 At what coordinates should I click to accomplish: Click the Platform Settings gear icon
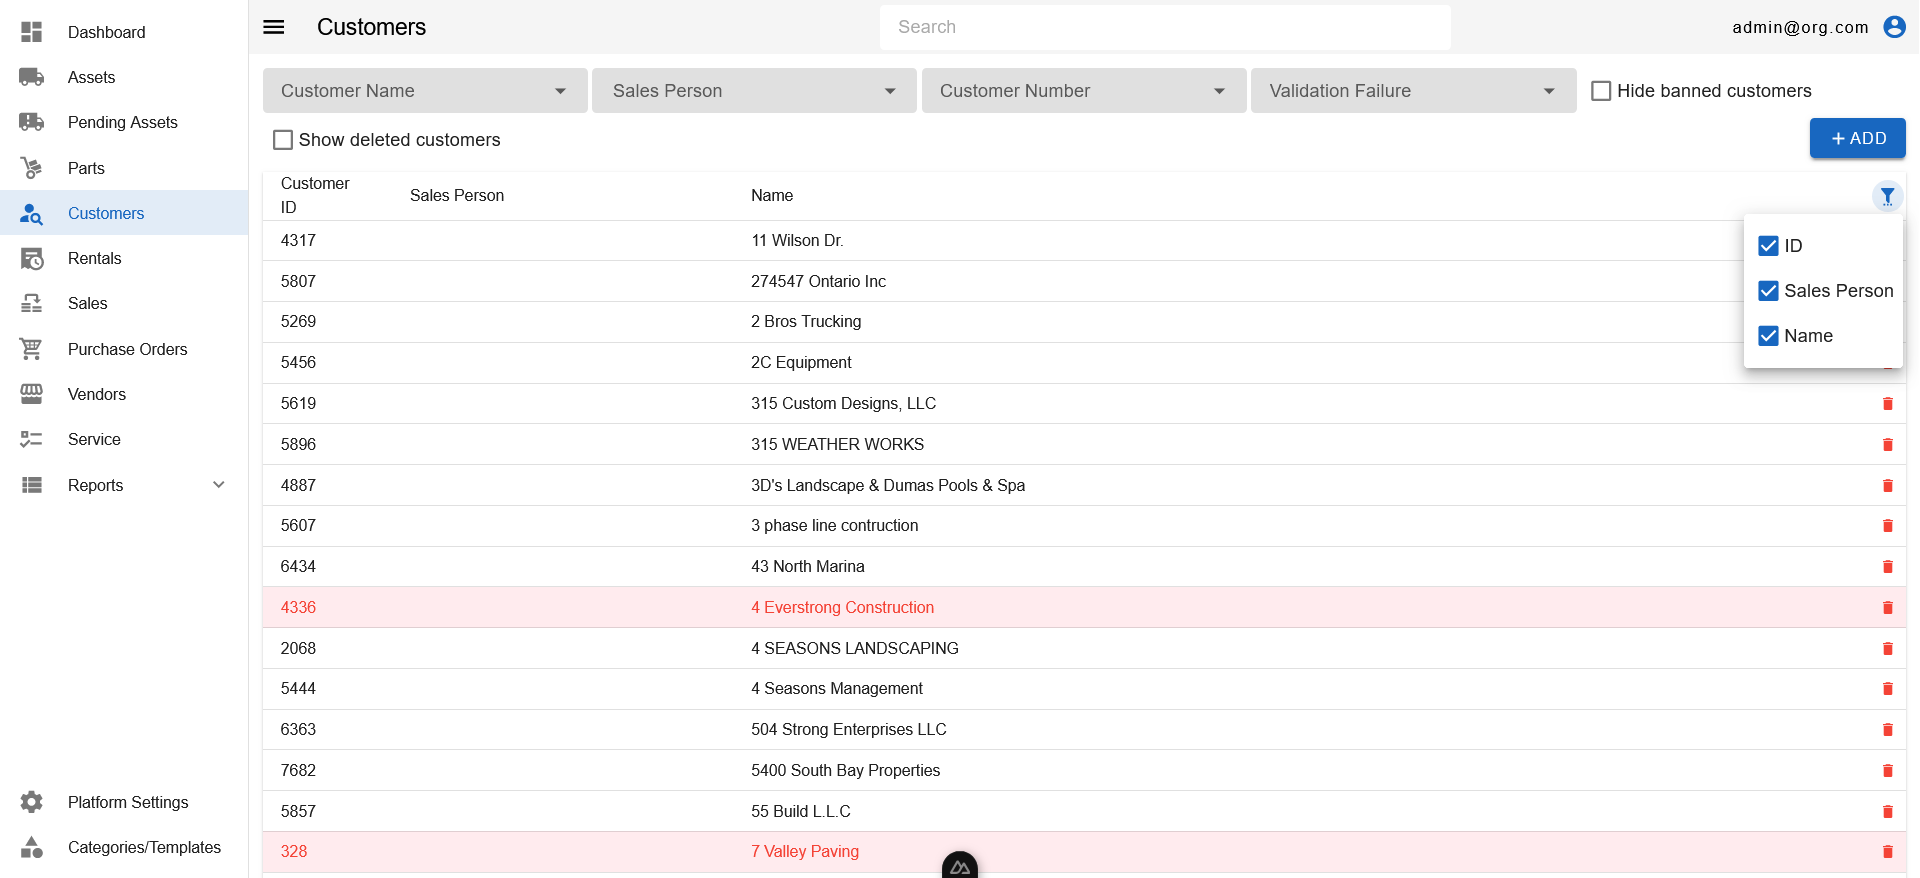click(32, 802)
